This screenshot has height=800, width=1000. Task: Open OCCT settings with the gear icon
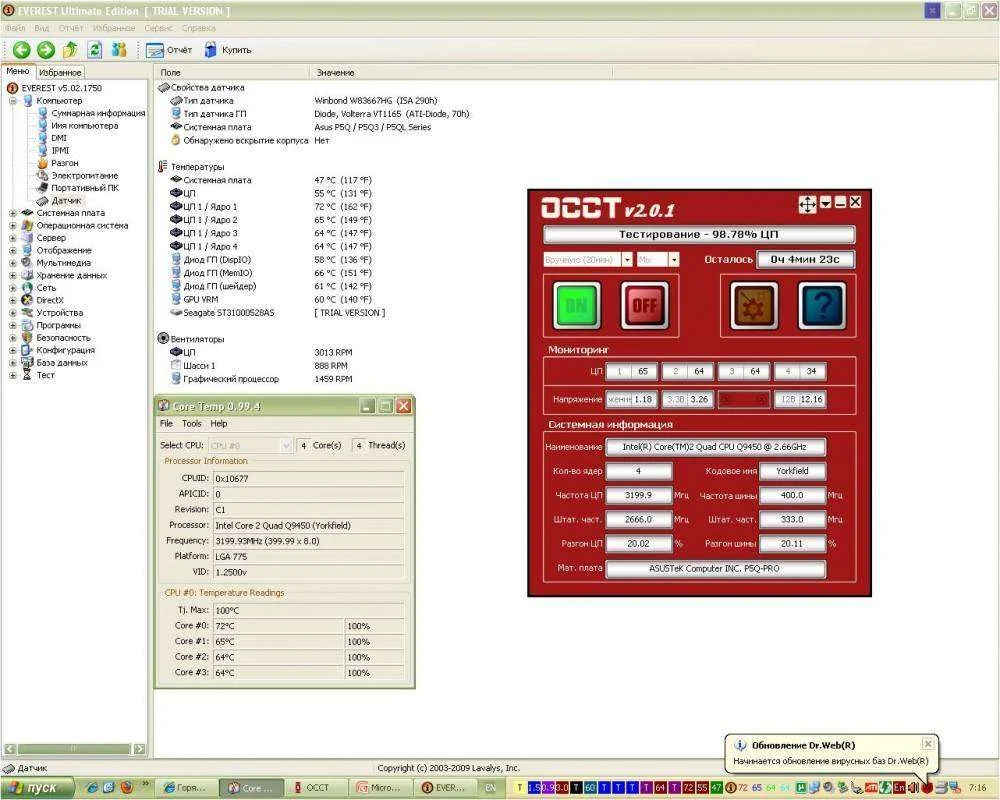(x=753, y=306)
